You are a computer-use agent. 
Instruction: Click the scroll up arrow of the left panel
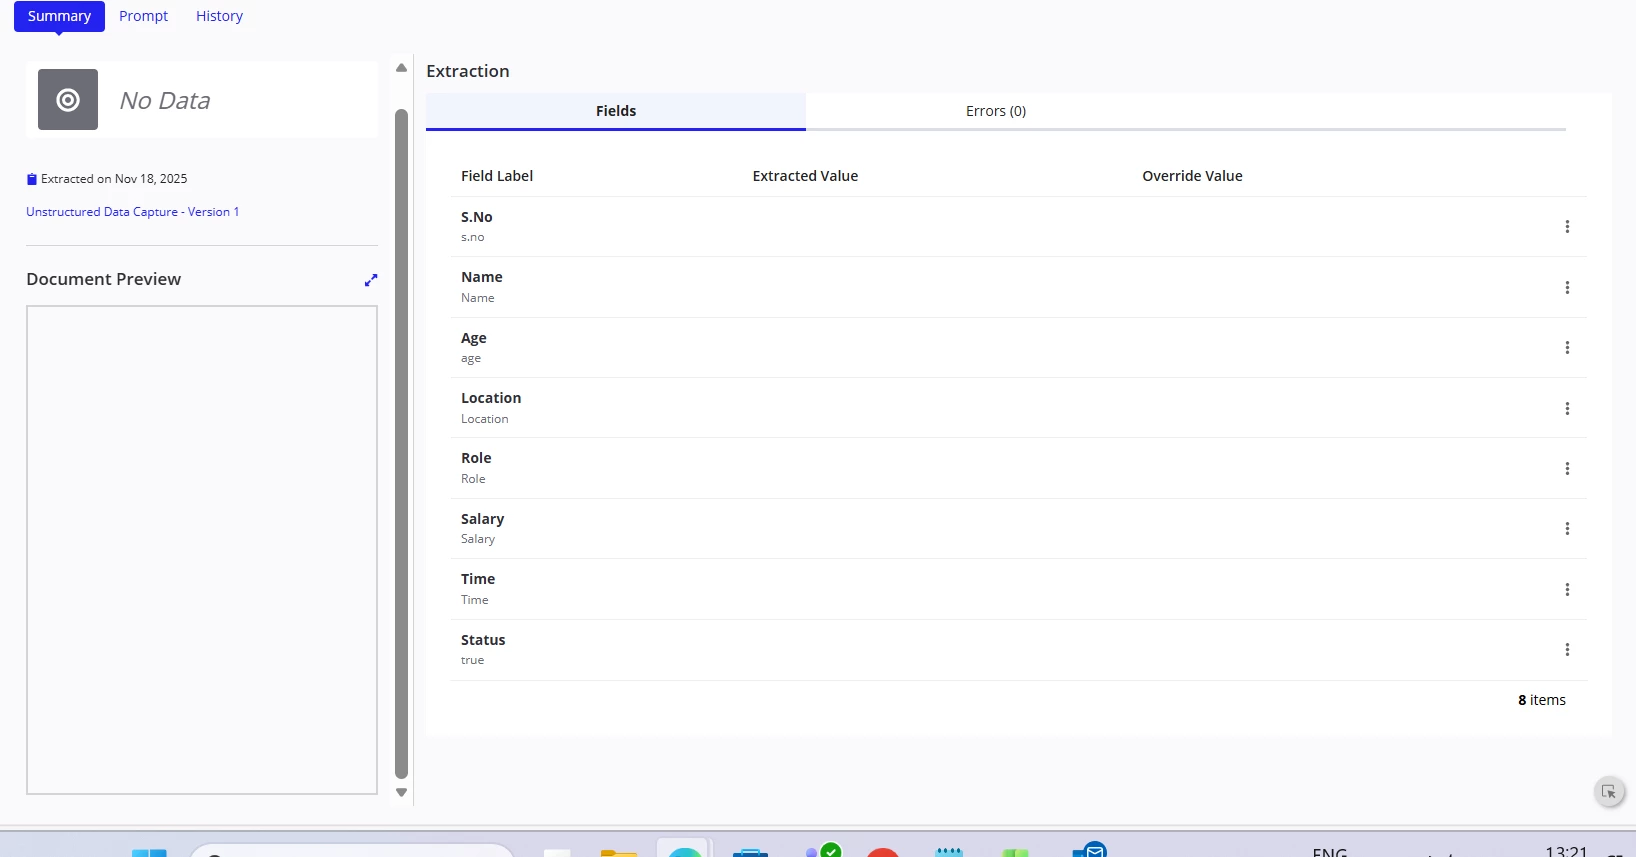click(x=401, y=68)
